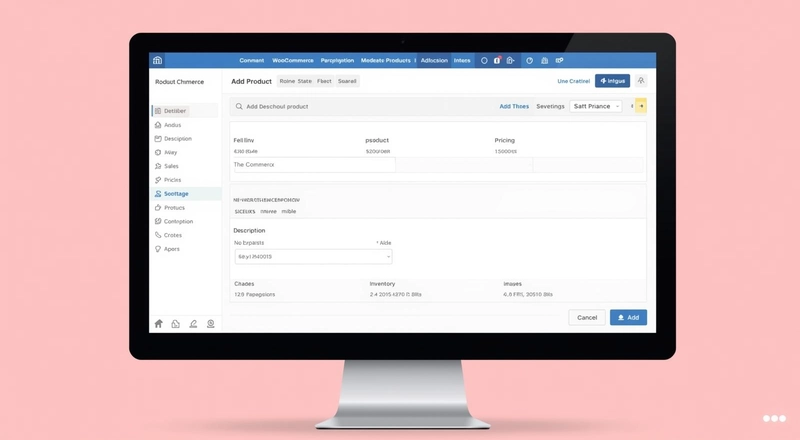Expand the dropdown under No Erpaists

(313, 257)
